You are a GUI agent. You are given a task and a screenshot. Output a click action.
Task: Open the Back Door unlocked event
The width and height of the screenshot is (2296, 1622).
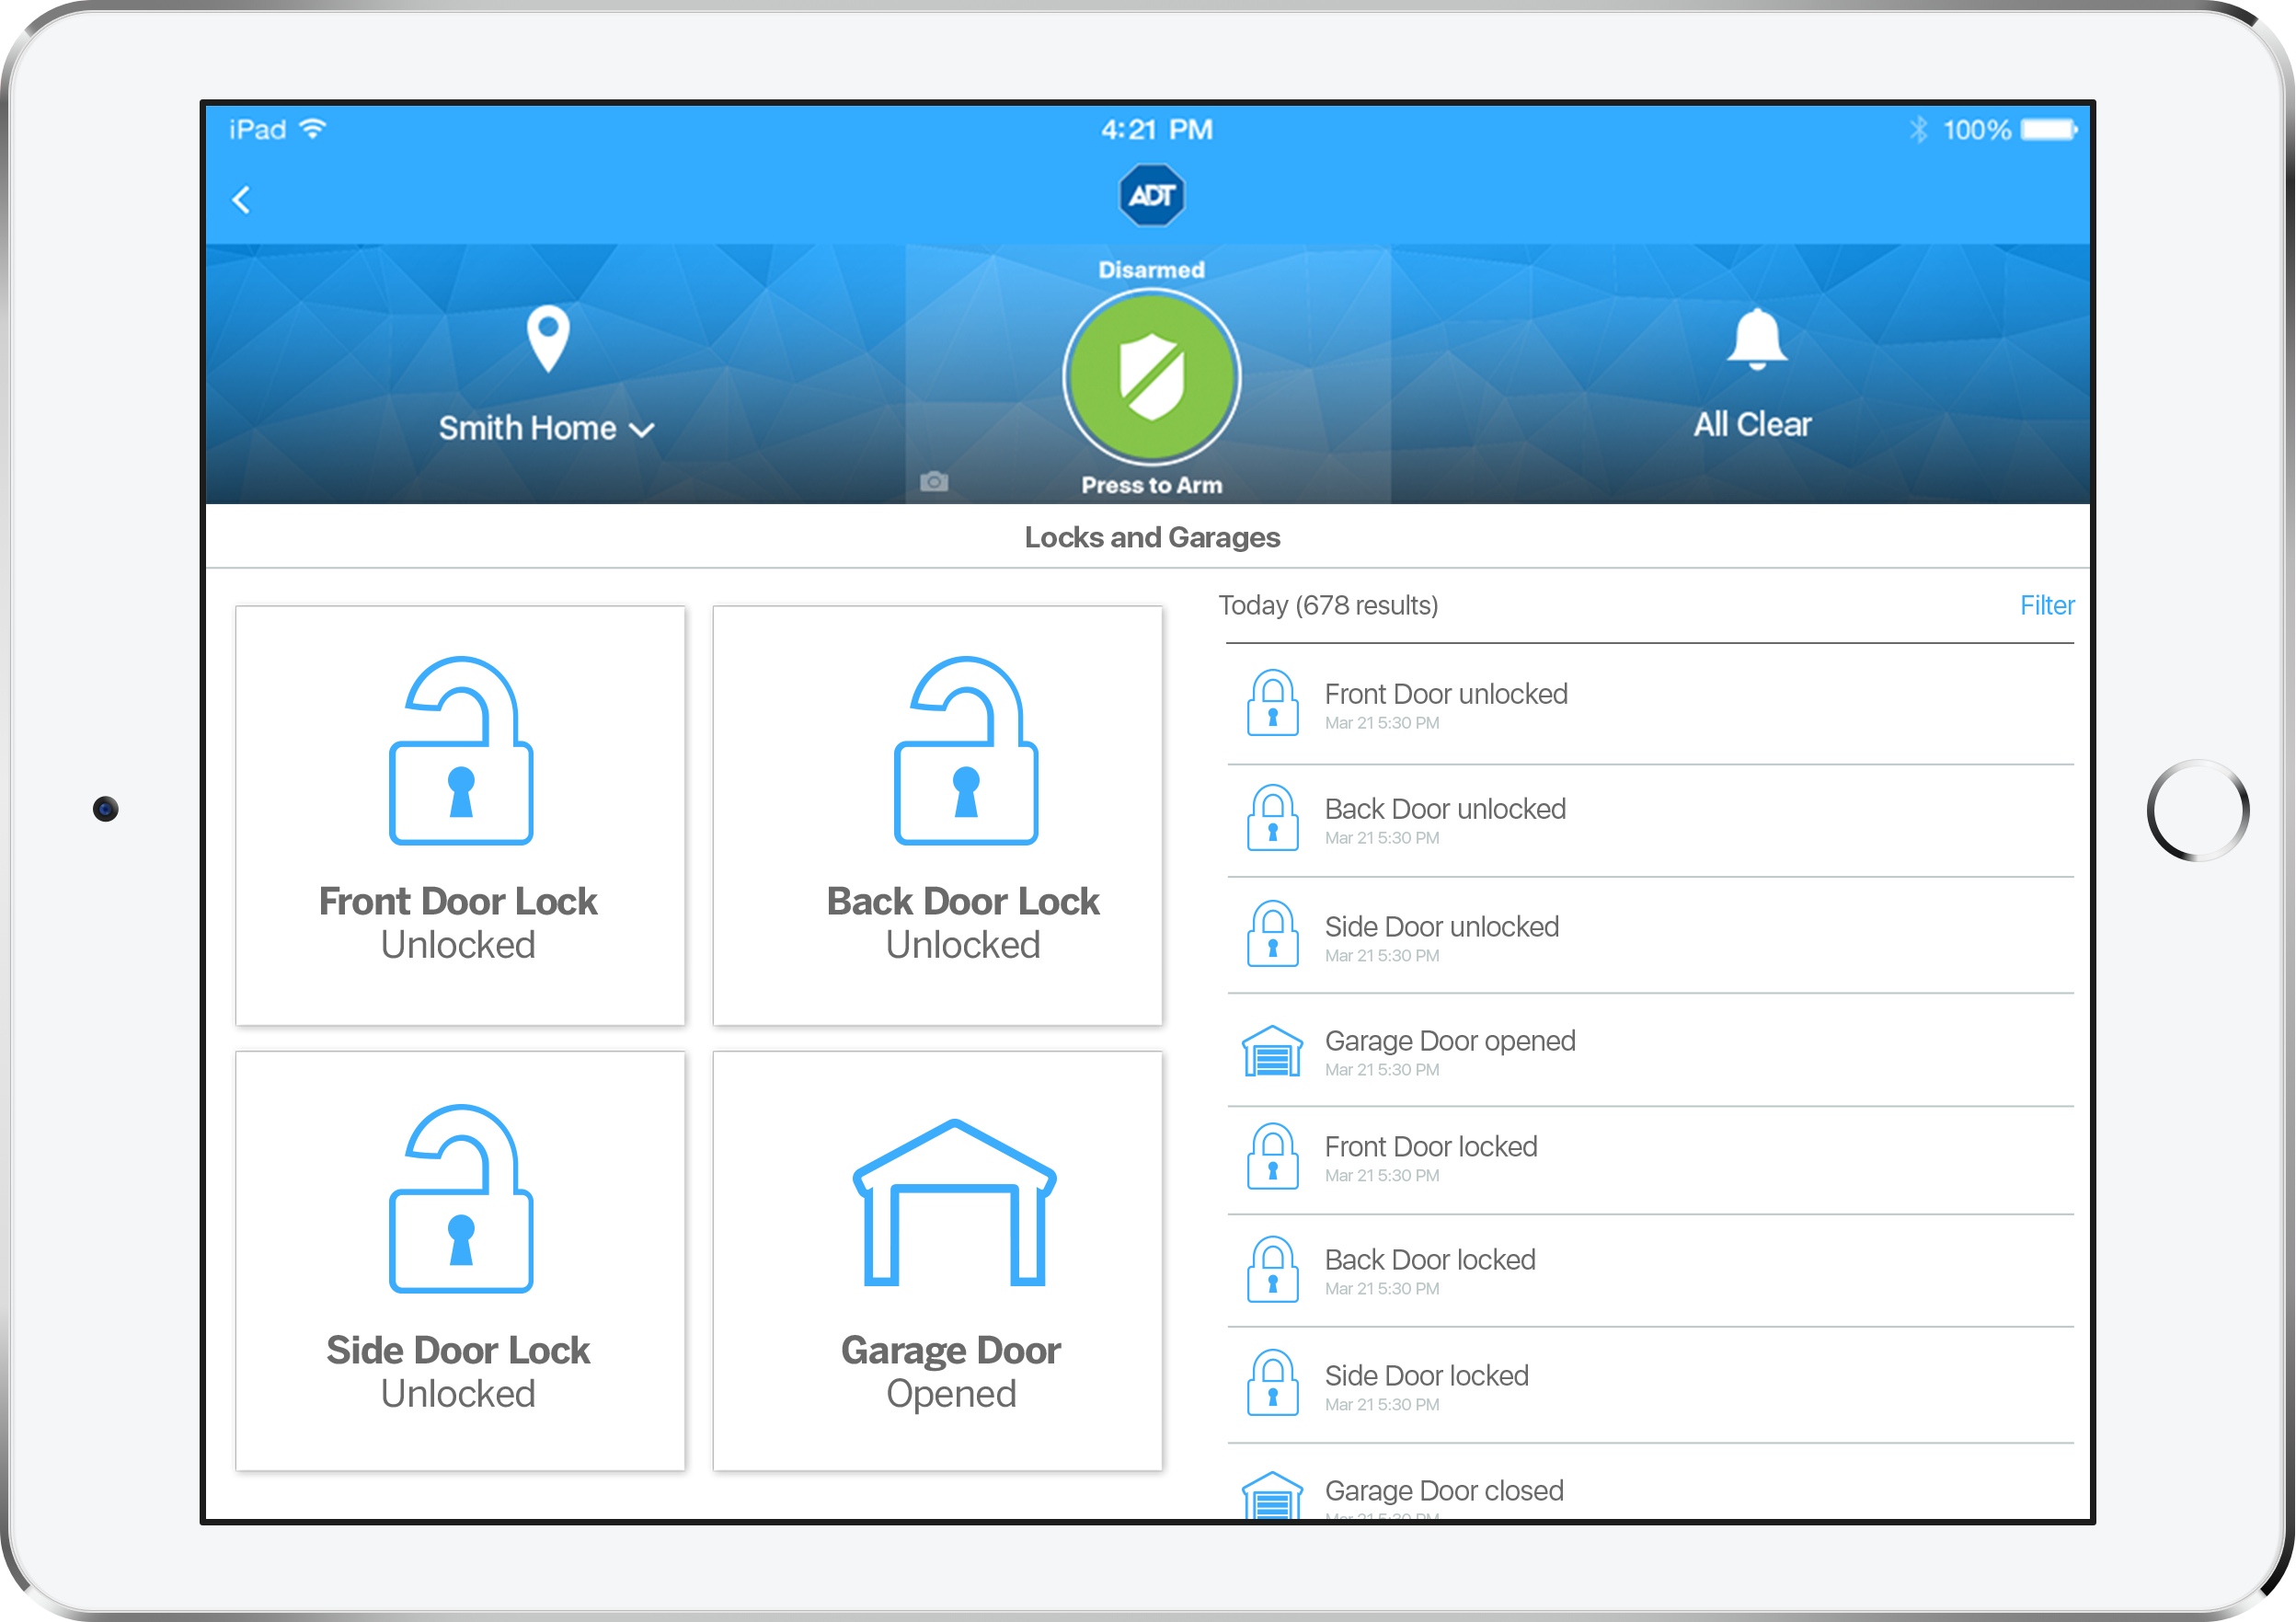pos(1650,821)
